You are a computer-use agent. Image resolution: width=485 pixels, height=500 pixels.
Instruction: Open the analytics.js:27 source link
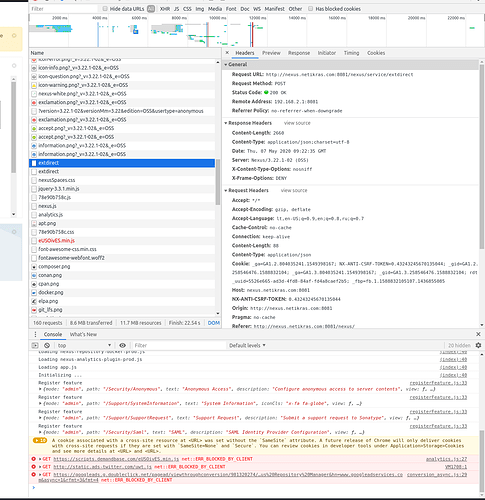coord(446,459)
